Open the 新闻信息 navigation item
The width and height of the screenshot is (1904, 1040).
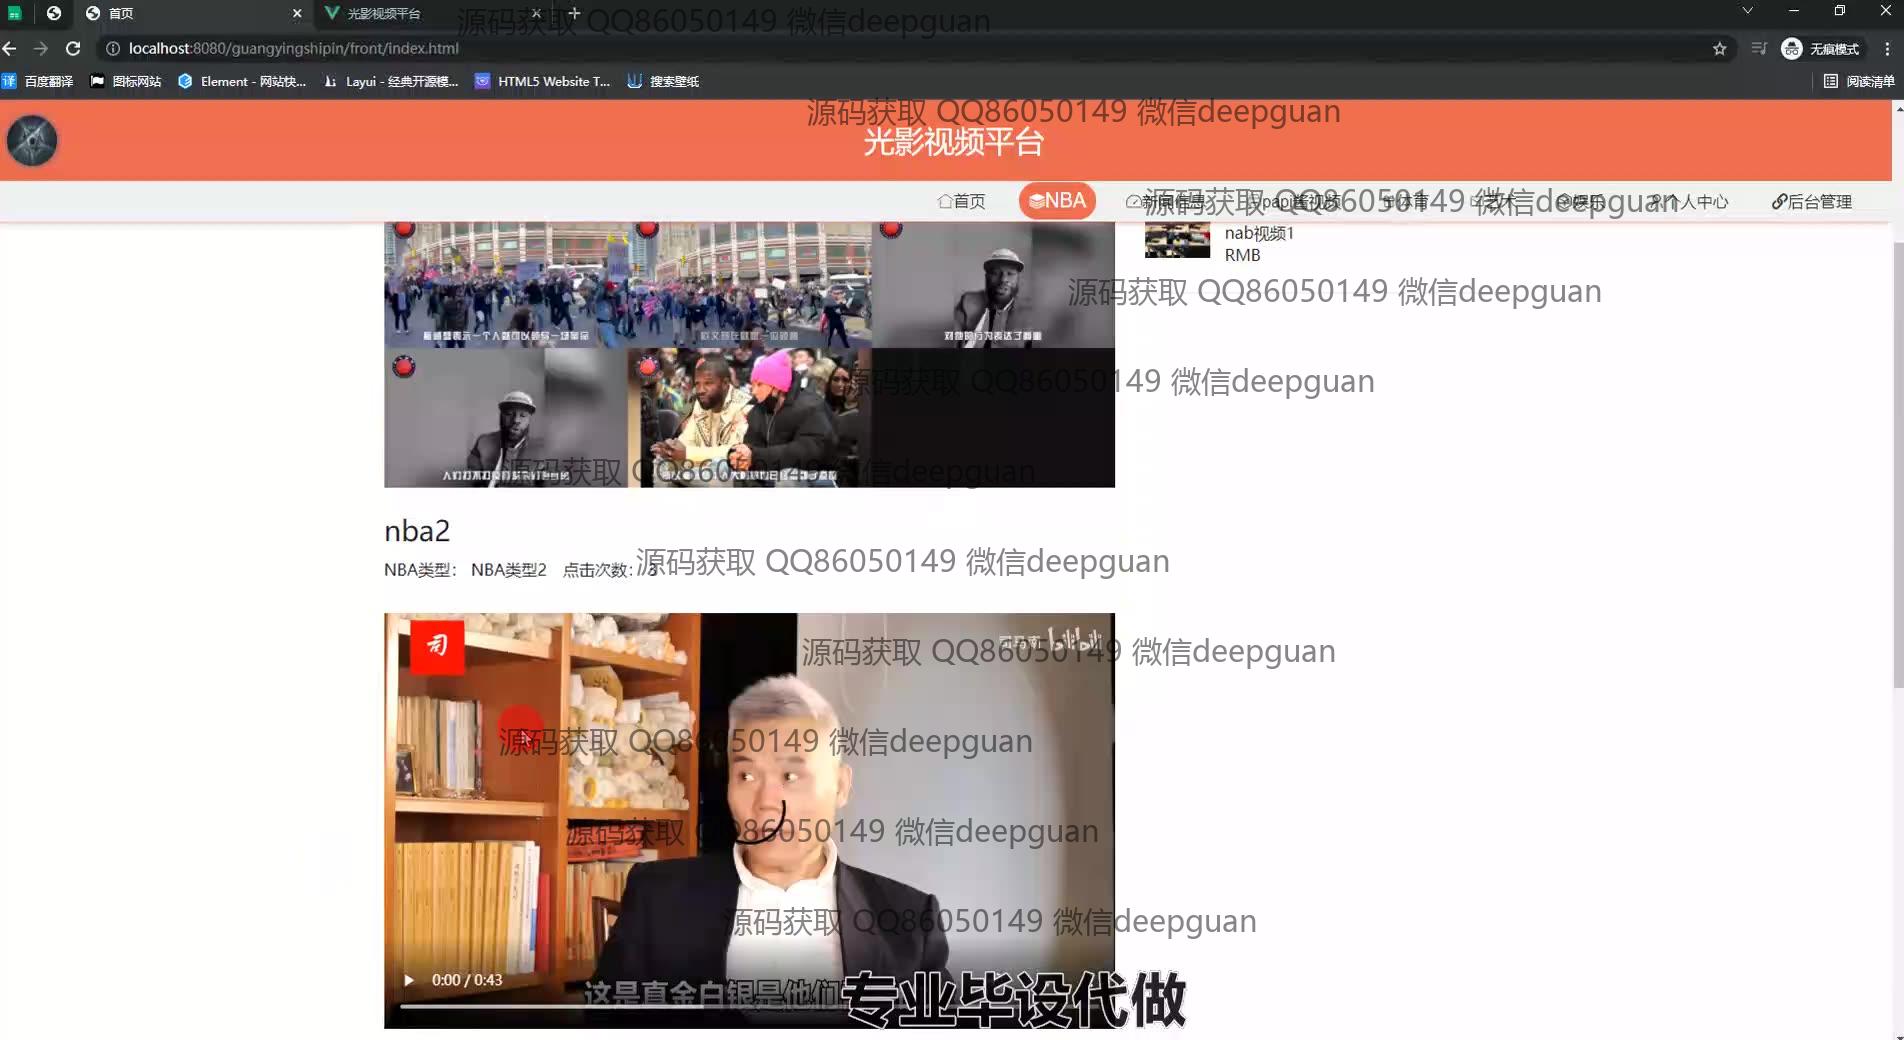[1166, 201]
